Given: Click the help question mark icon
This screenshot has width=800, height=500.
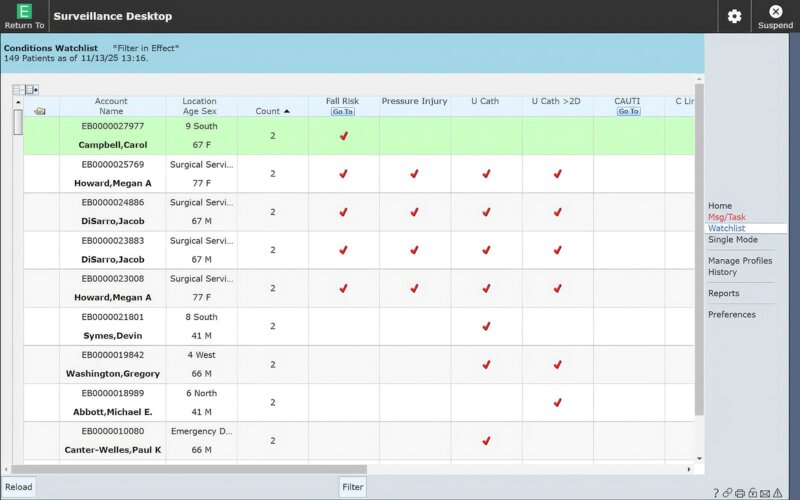Looking at the screenshot, I should [716, 492].
